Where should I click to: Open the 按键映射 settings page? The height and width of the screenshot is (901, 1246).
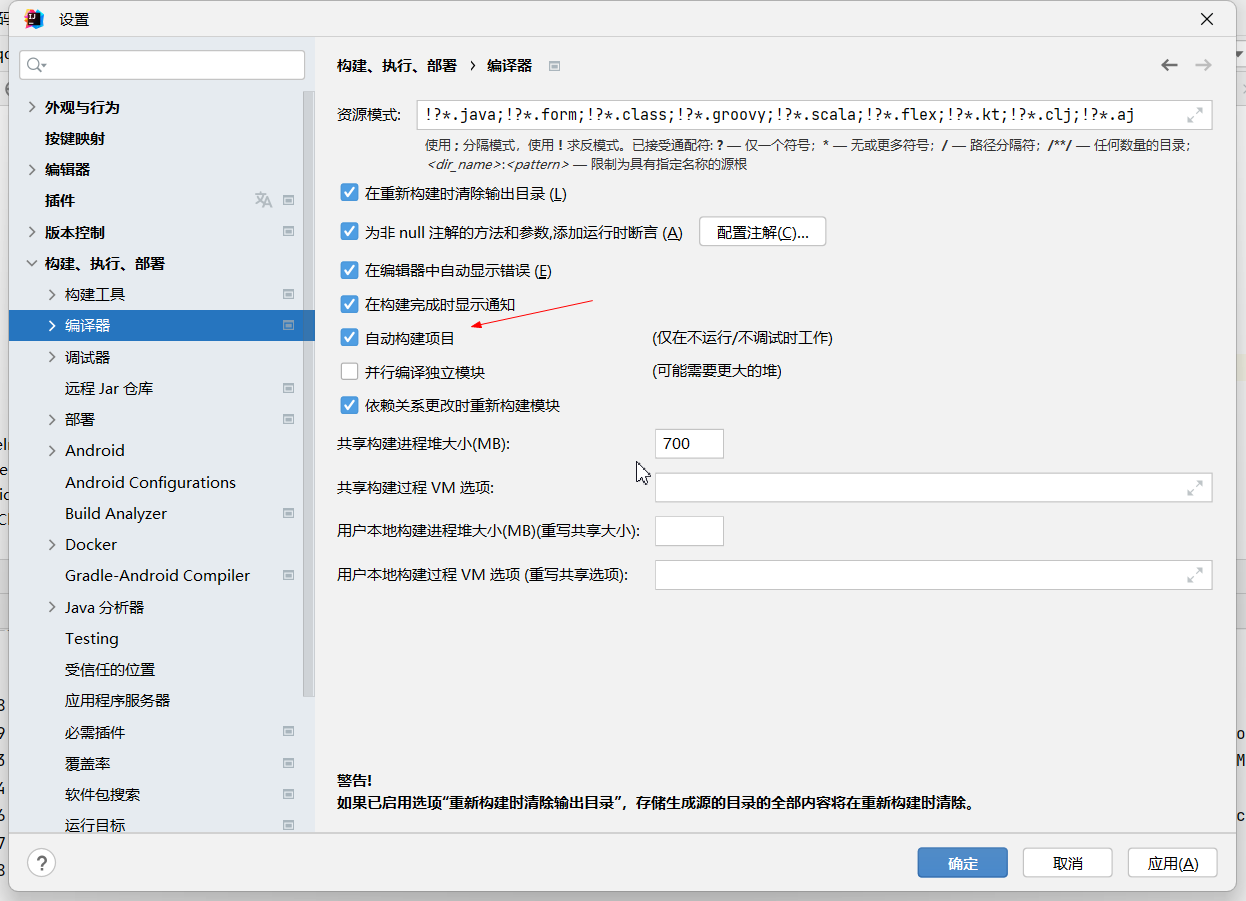click(75, 138)
